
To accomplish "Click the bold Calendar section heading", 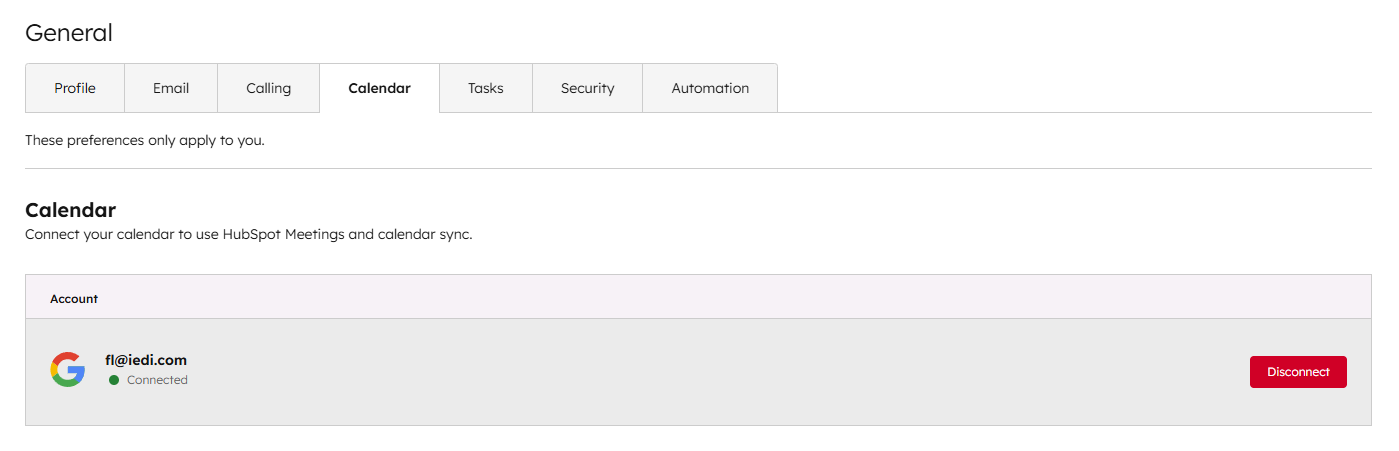I will (71, 210).
